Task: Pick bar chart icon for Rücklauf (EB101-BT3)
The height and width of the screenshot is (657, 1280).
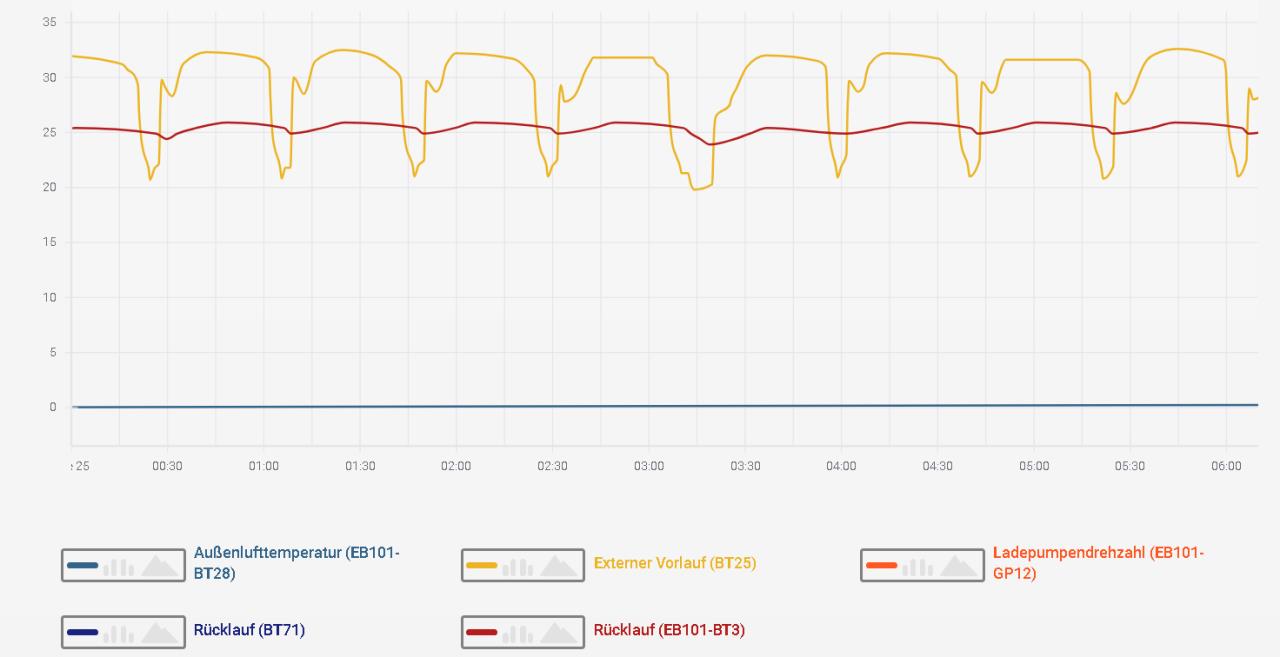Action: 518,633
